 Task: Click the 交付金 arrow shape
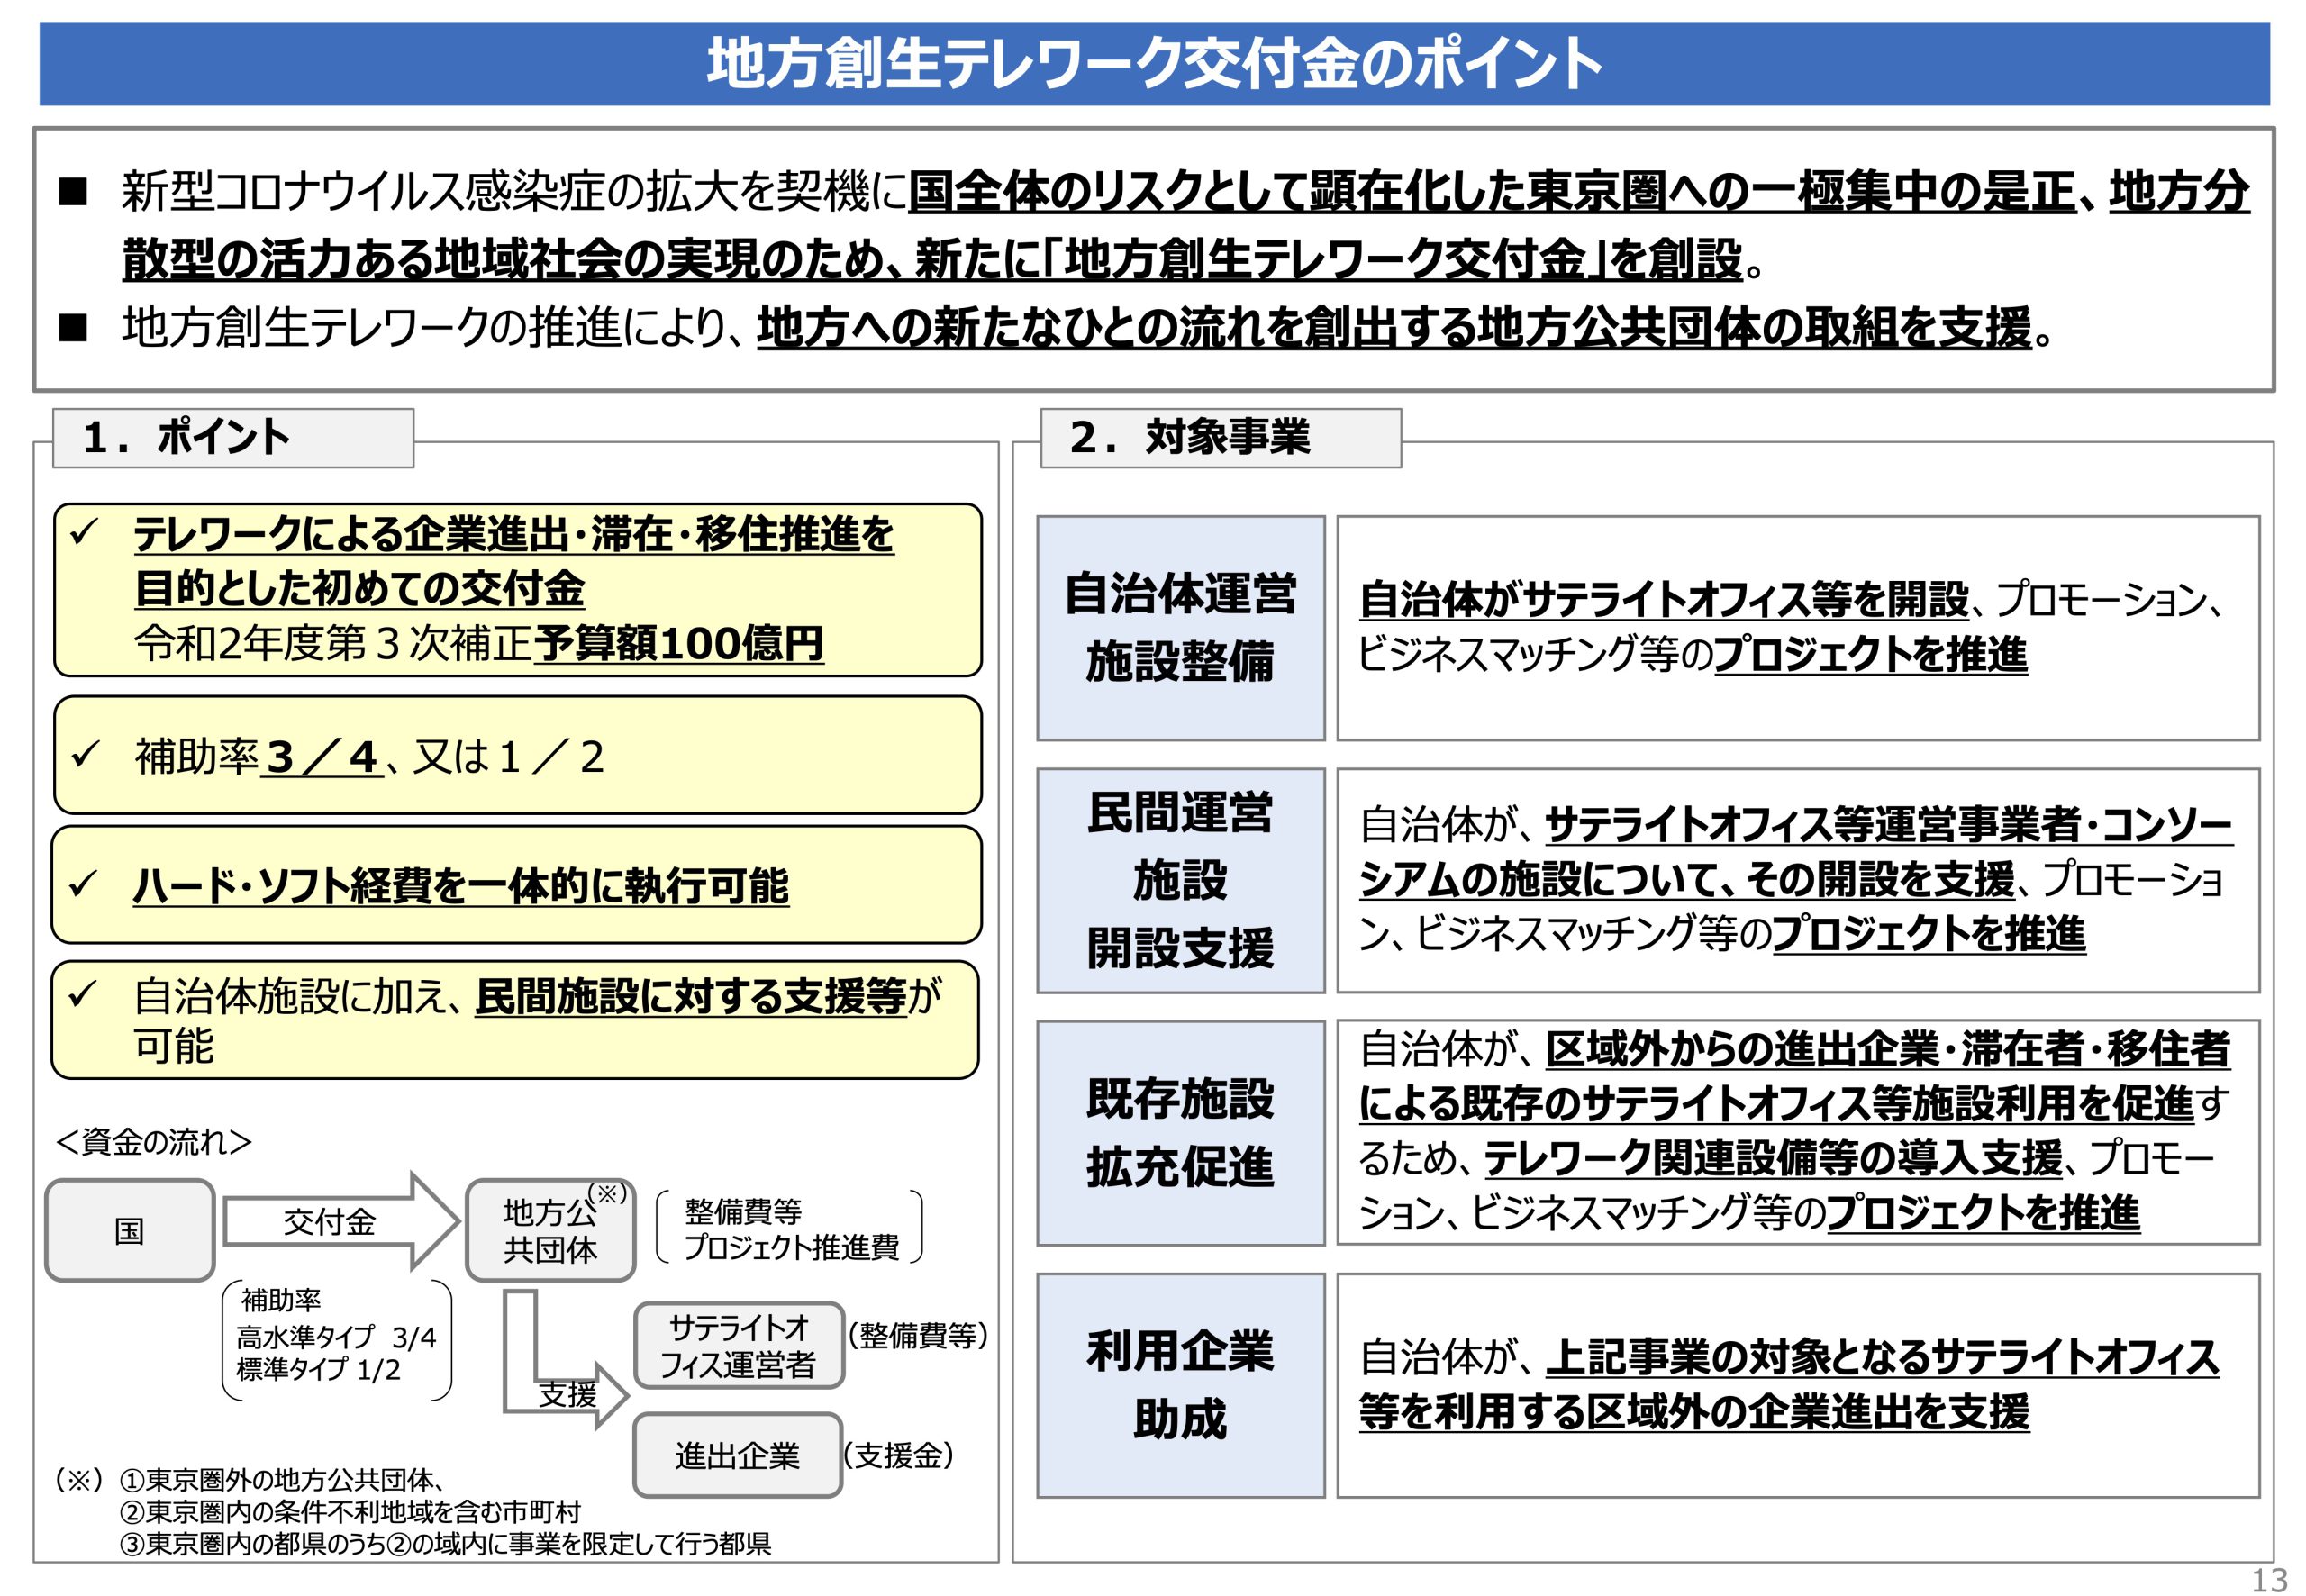[x=340, y=1221]
